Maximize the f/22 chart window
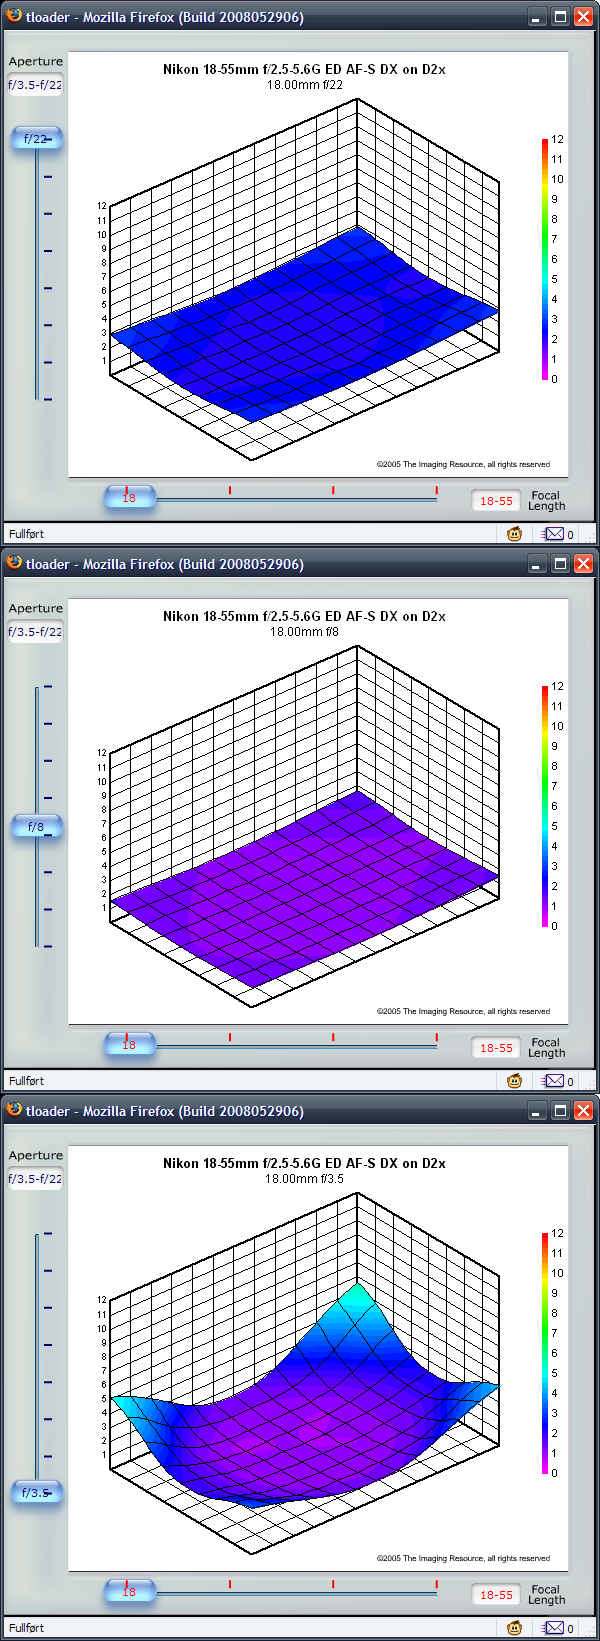 tap(560, 17)
